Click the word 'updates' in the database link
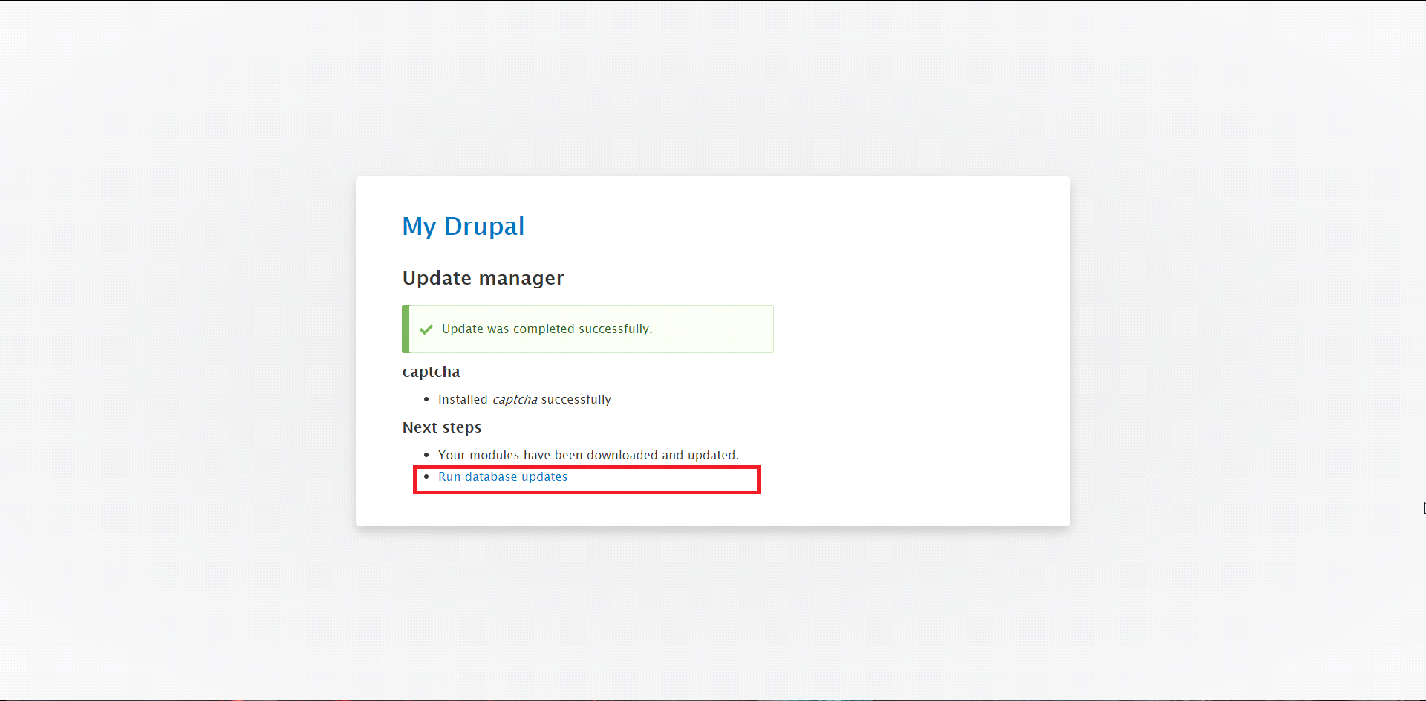Screen dimensions: 1426x701 point(545,477)
